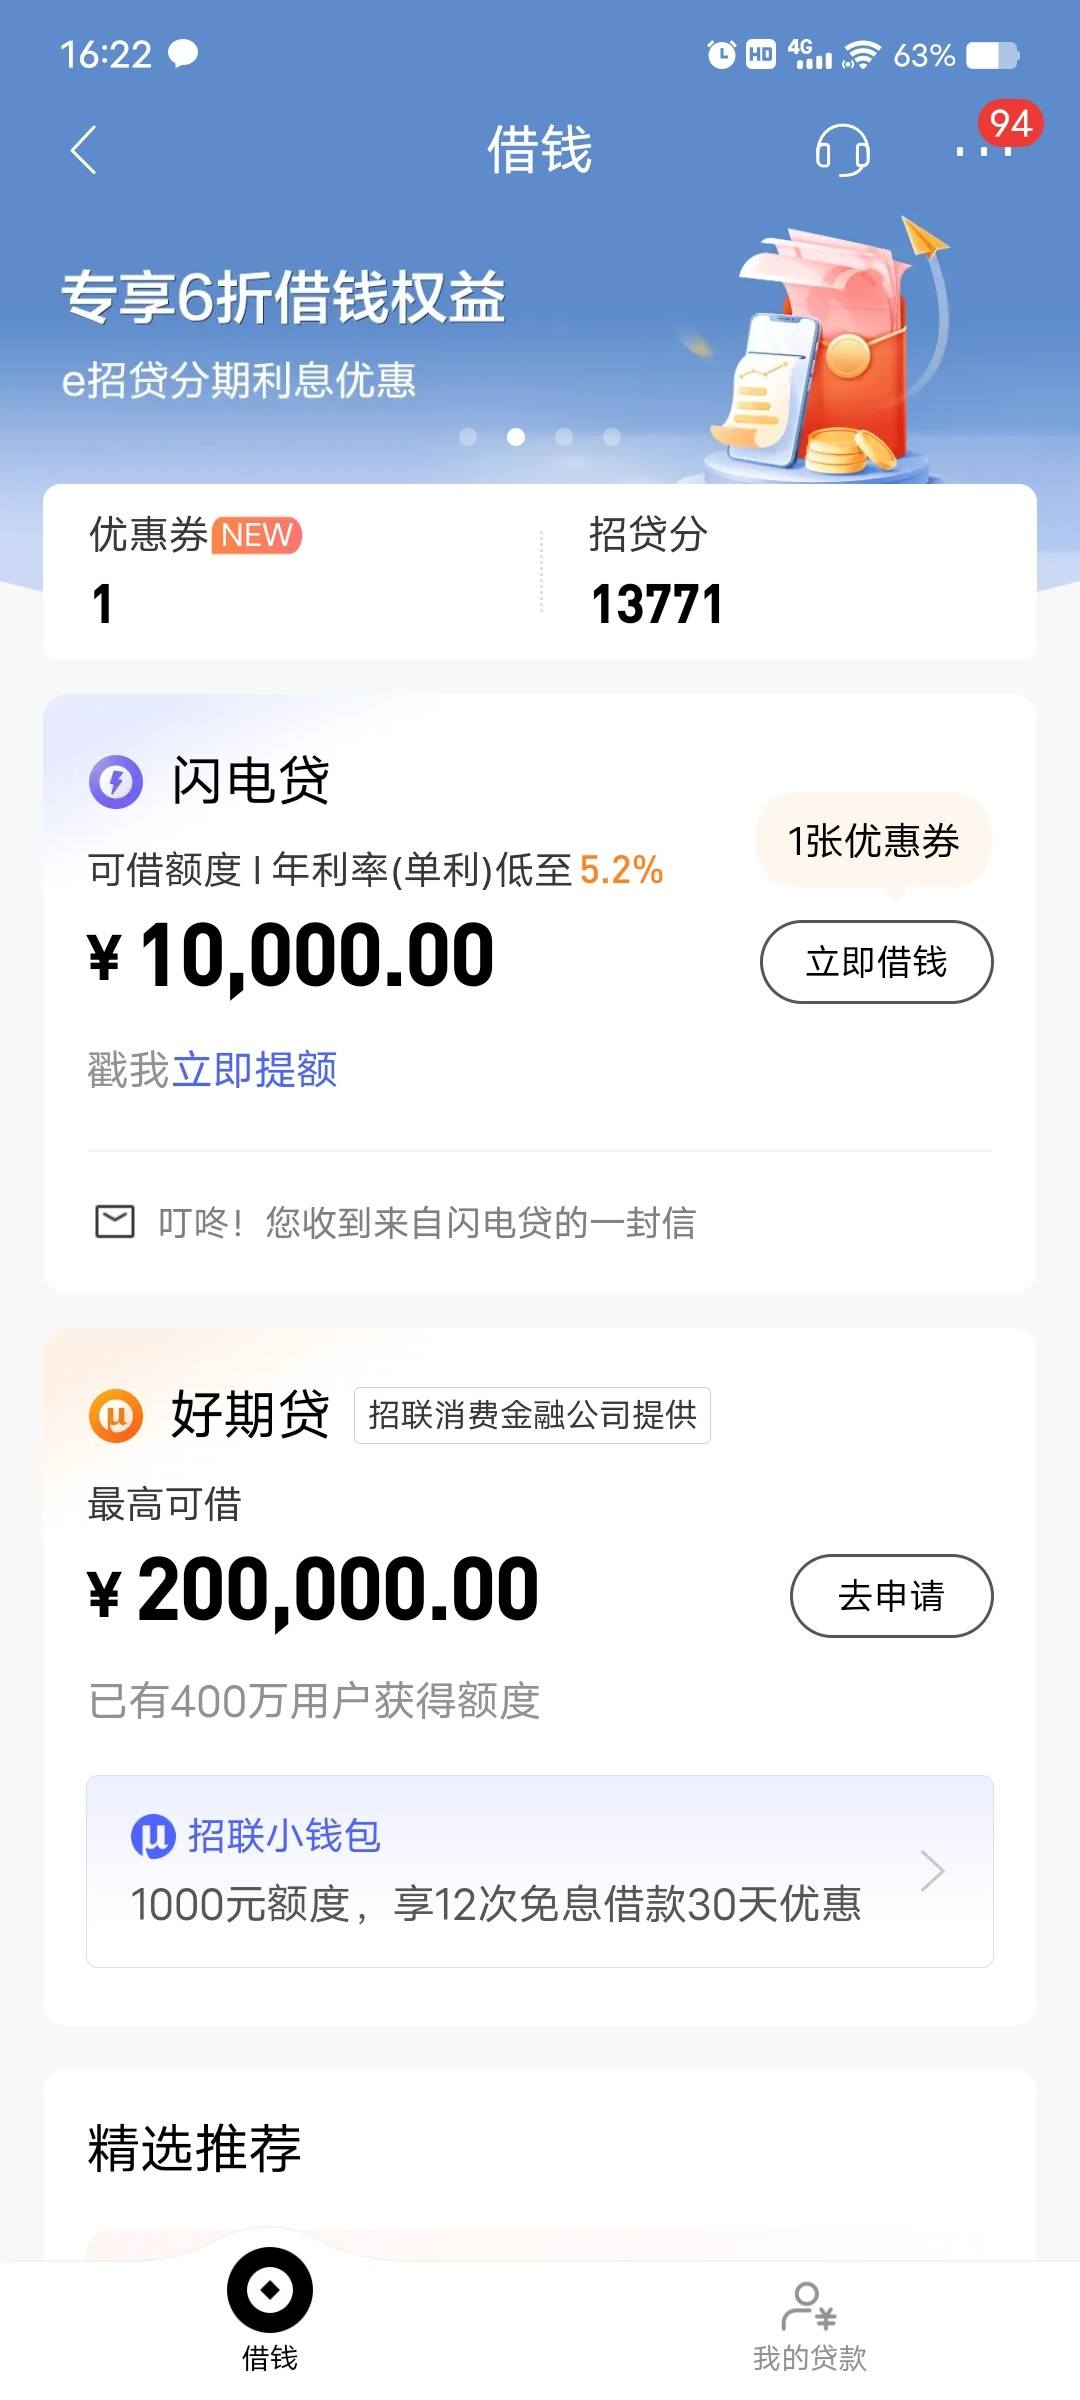Tap the 招联小钱包 blue logo icon
This screenshot has height=2400, width=1080.
pyautogui.click(x=153, y=1836)
